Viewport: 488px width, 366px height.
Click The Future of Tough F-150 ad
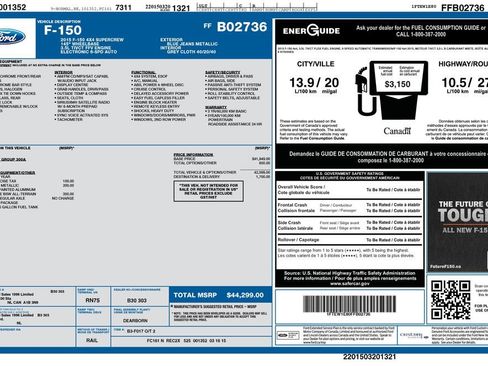[458, 222]
